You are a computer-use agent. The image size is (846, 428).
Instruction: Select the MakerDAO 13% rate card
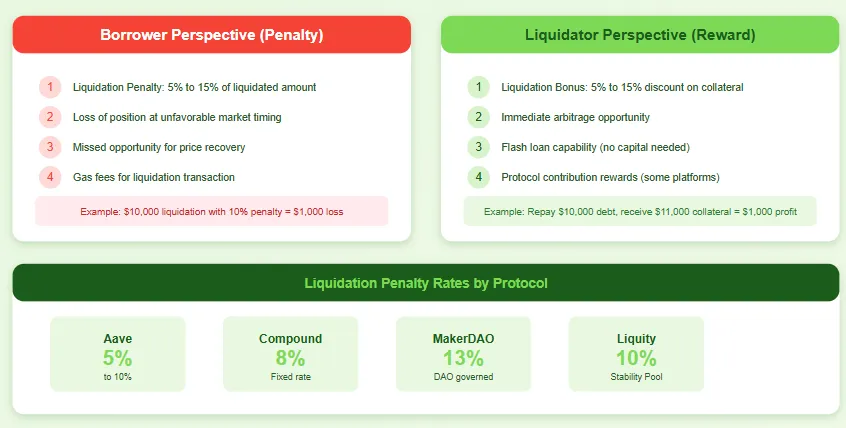pos(463,354)
